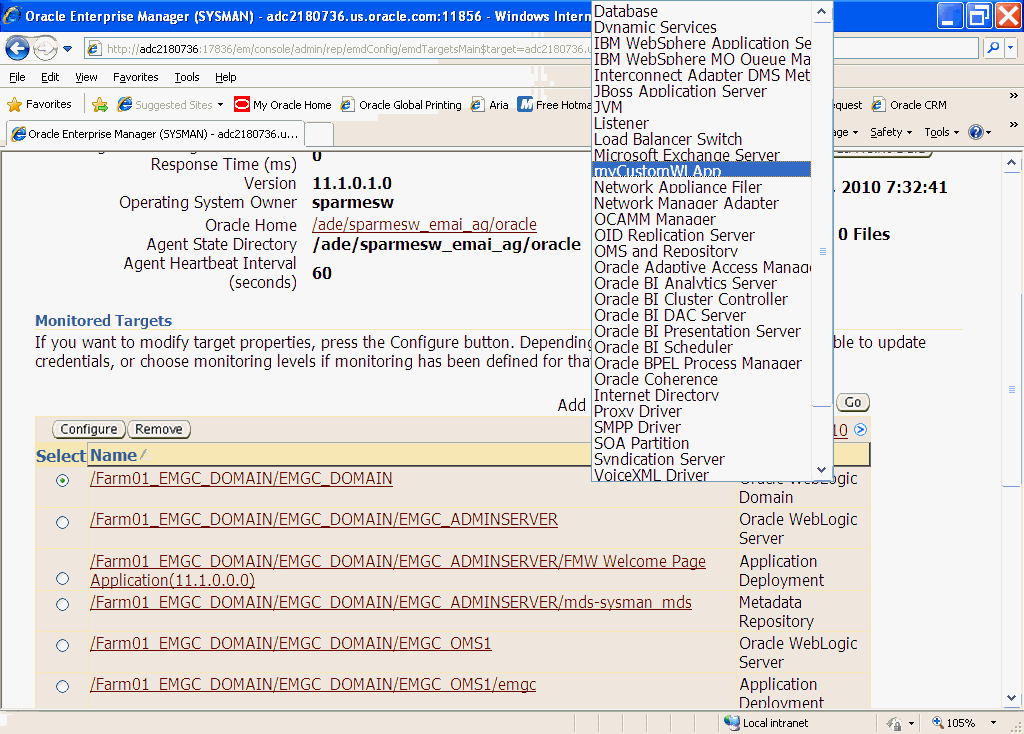Choose JBoss Application Server in list
This screenshot has width=1024, height=734.
point(702,91)
